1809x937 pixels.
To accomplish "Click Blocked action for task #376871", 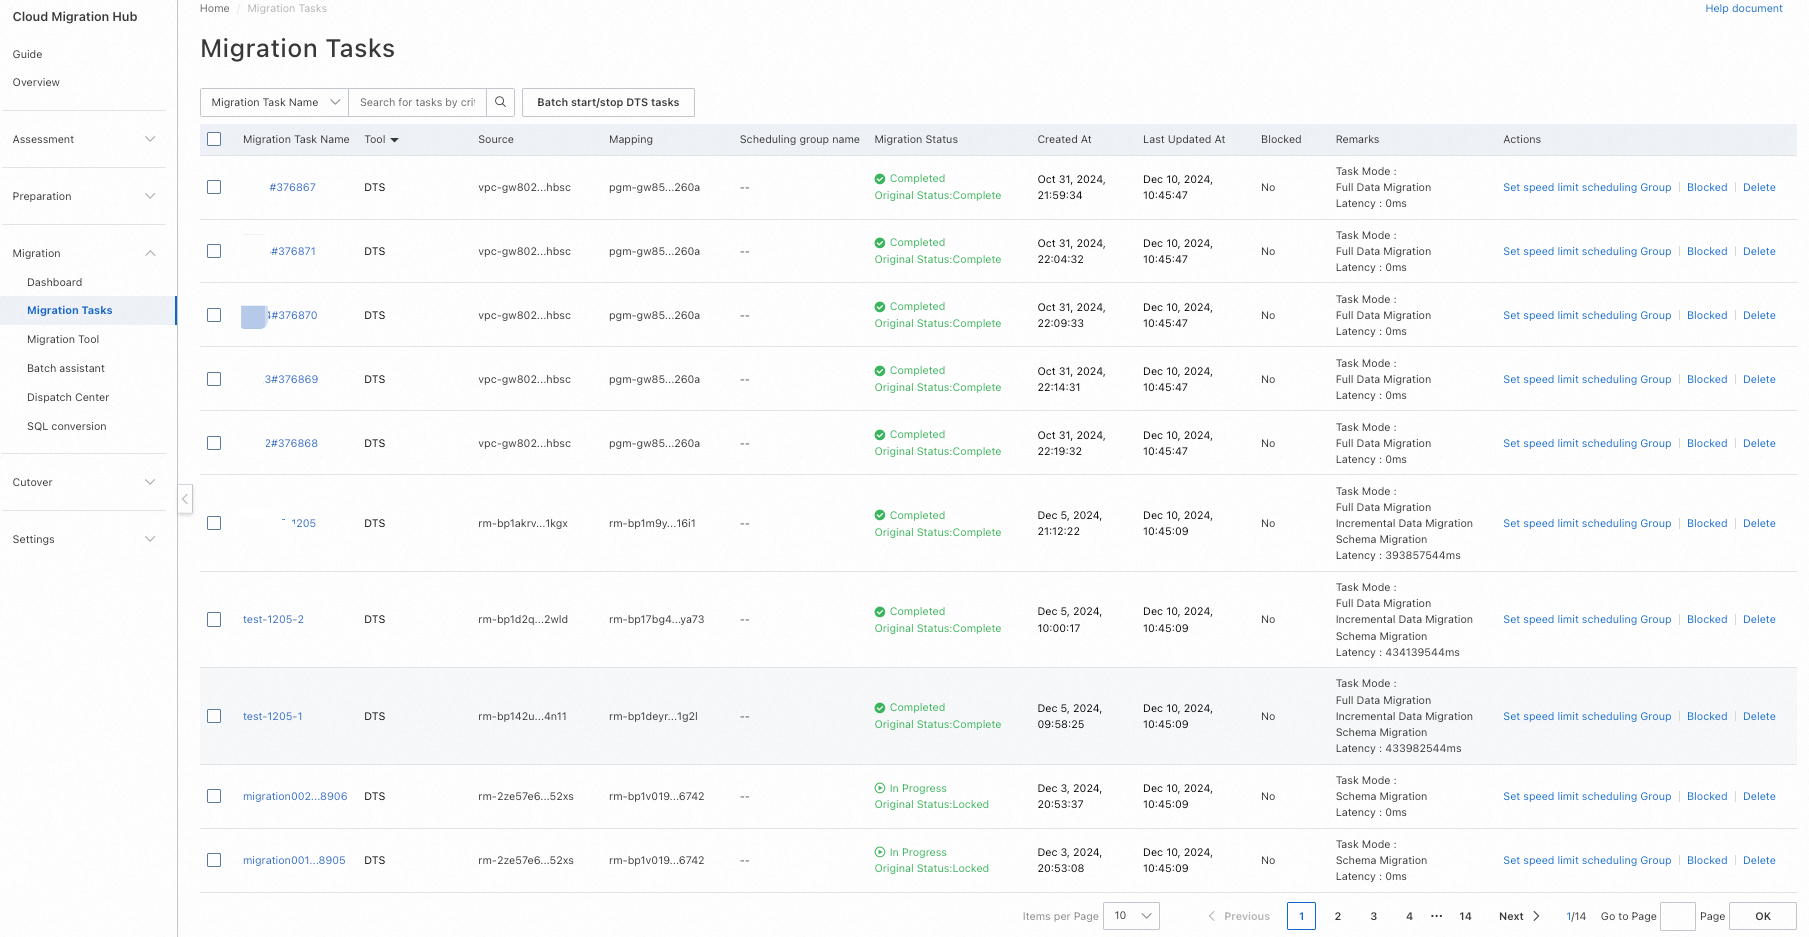I will pos(1707,251).
